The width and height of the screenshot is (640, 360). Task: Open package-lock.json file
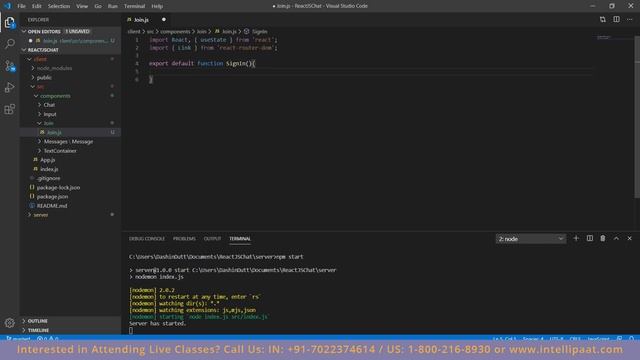click(x=58, y=187)
